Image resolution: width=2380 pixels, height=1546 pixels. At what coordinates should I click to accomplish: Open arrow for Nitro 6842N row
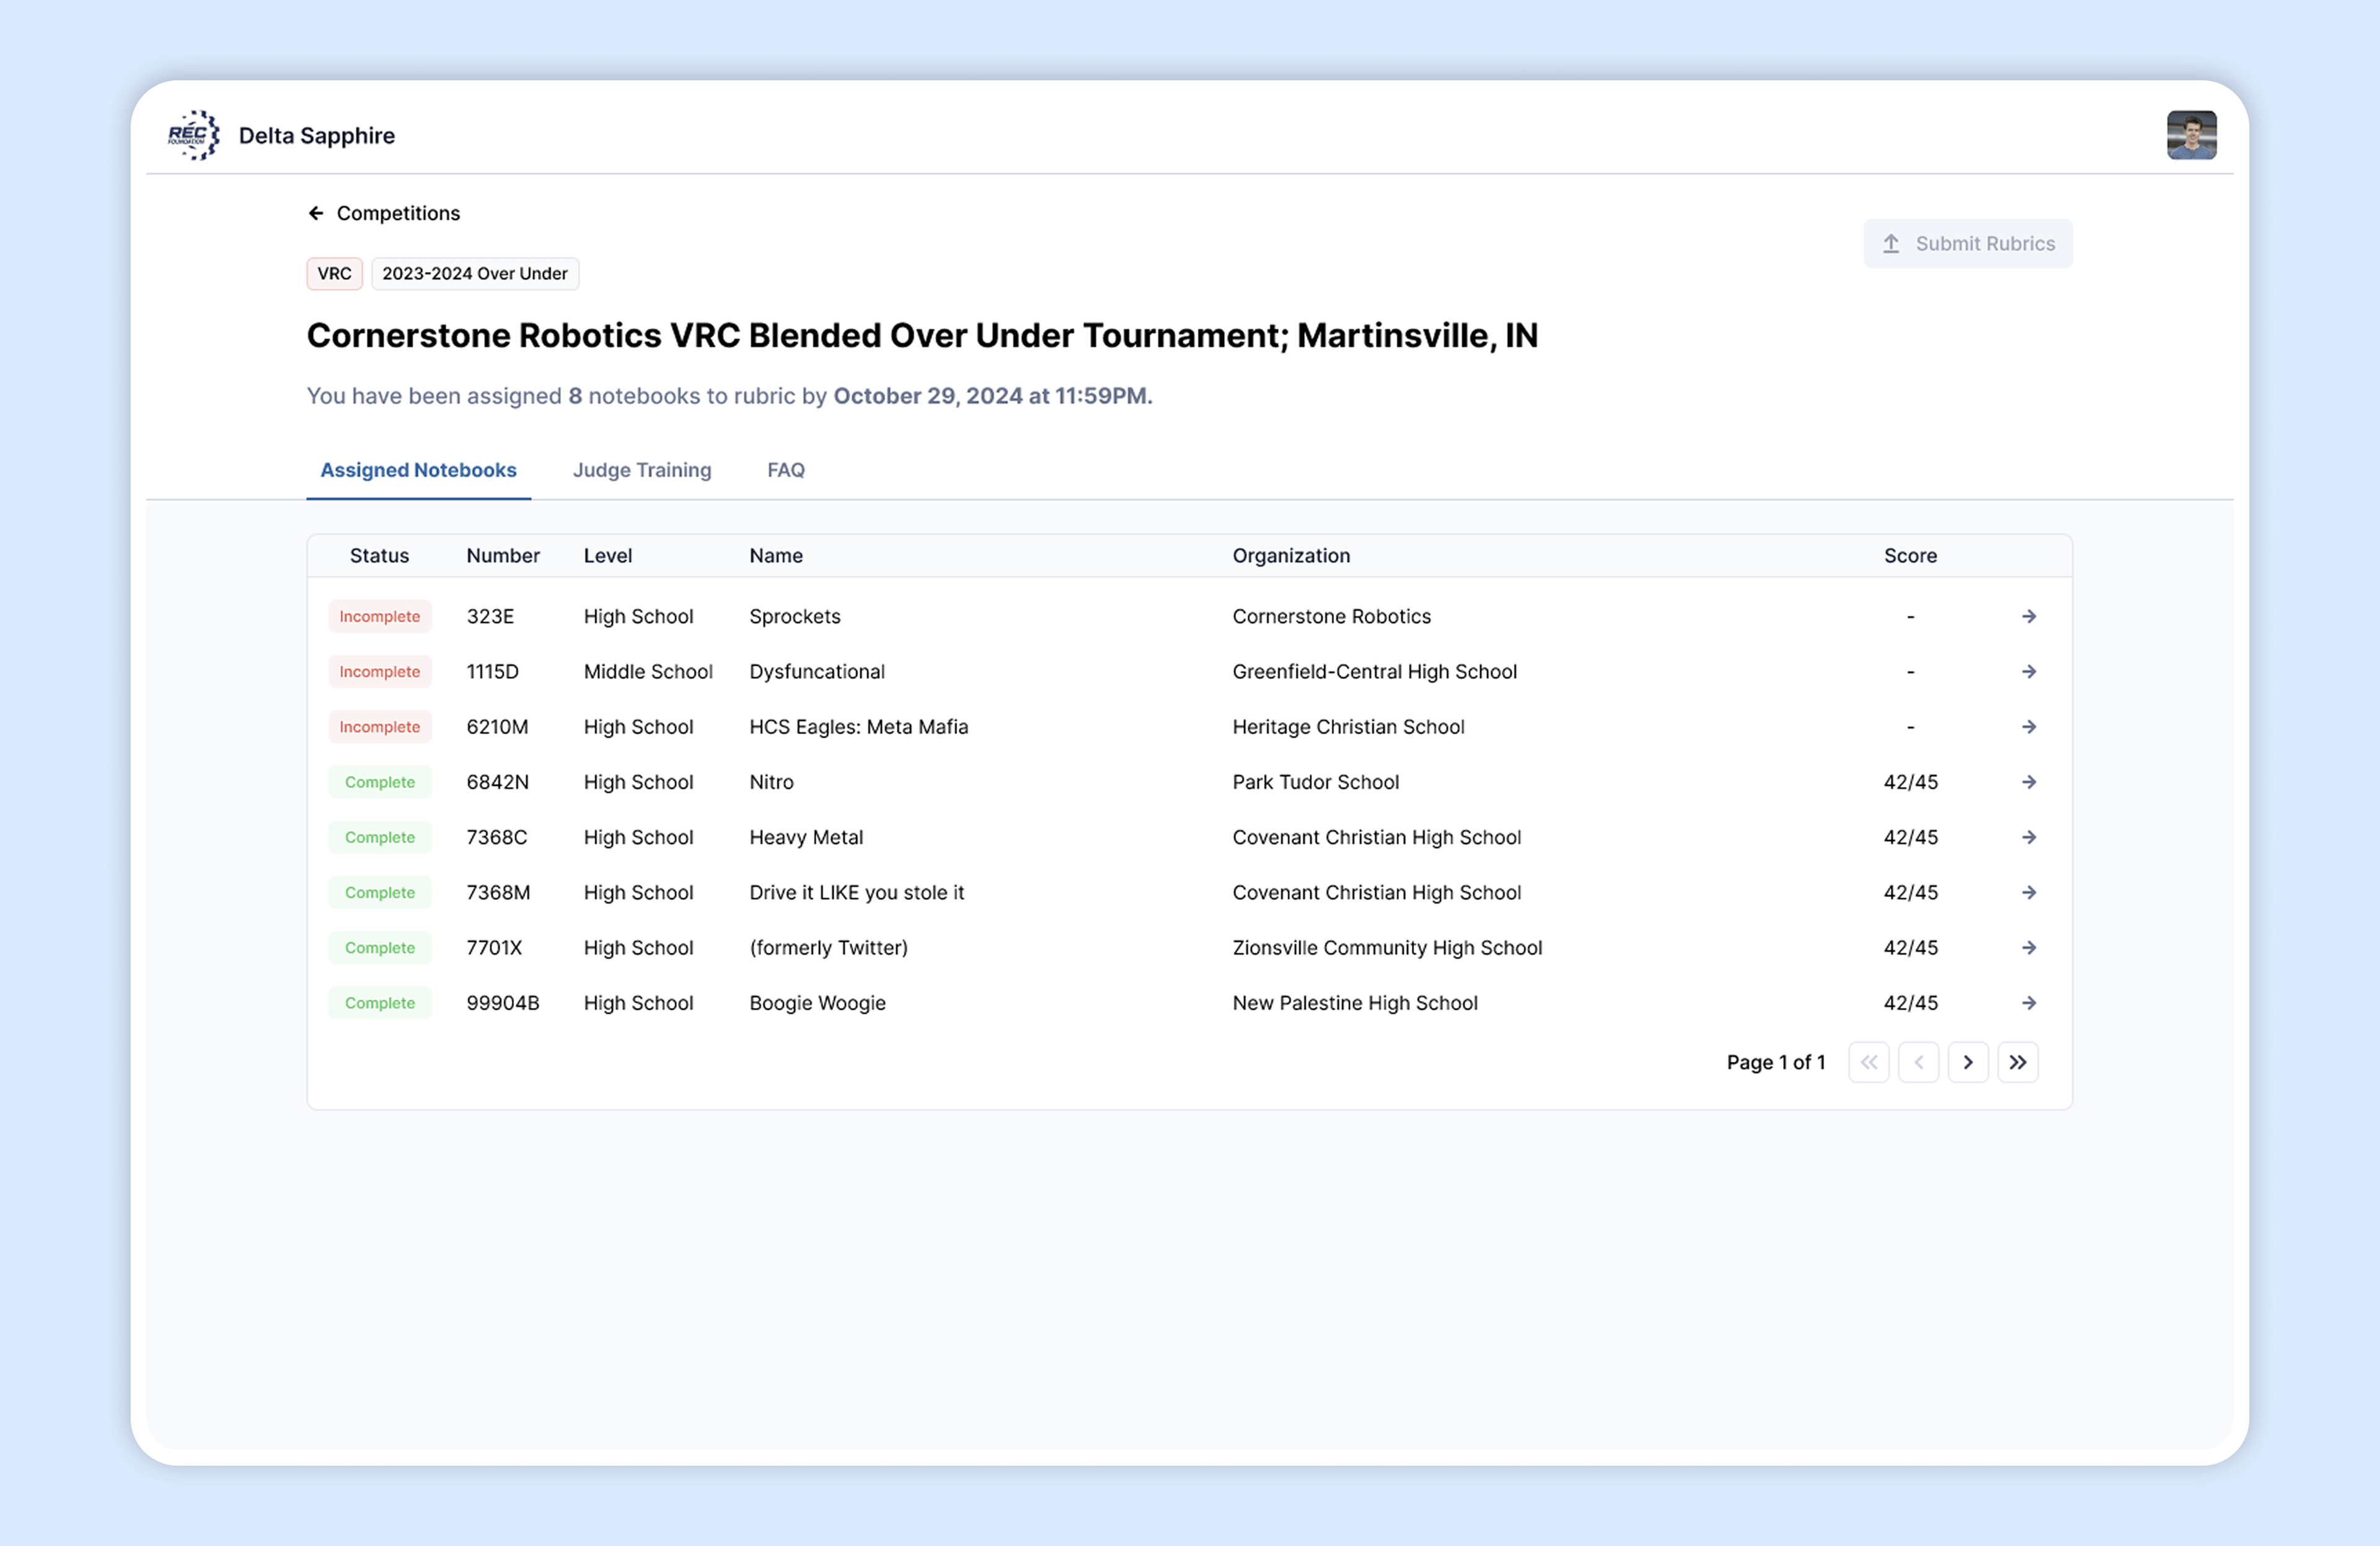pos(2027,782)
